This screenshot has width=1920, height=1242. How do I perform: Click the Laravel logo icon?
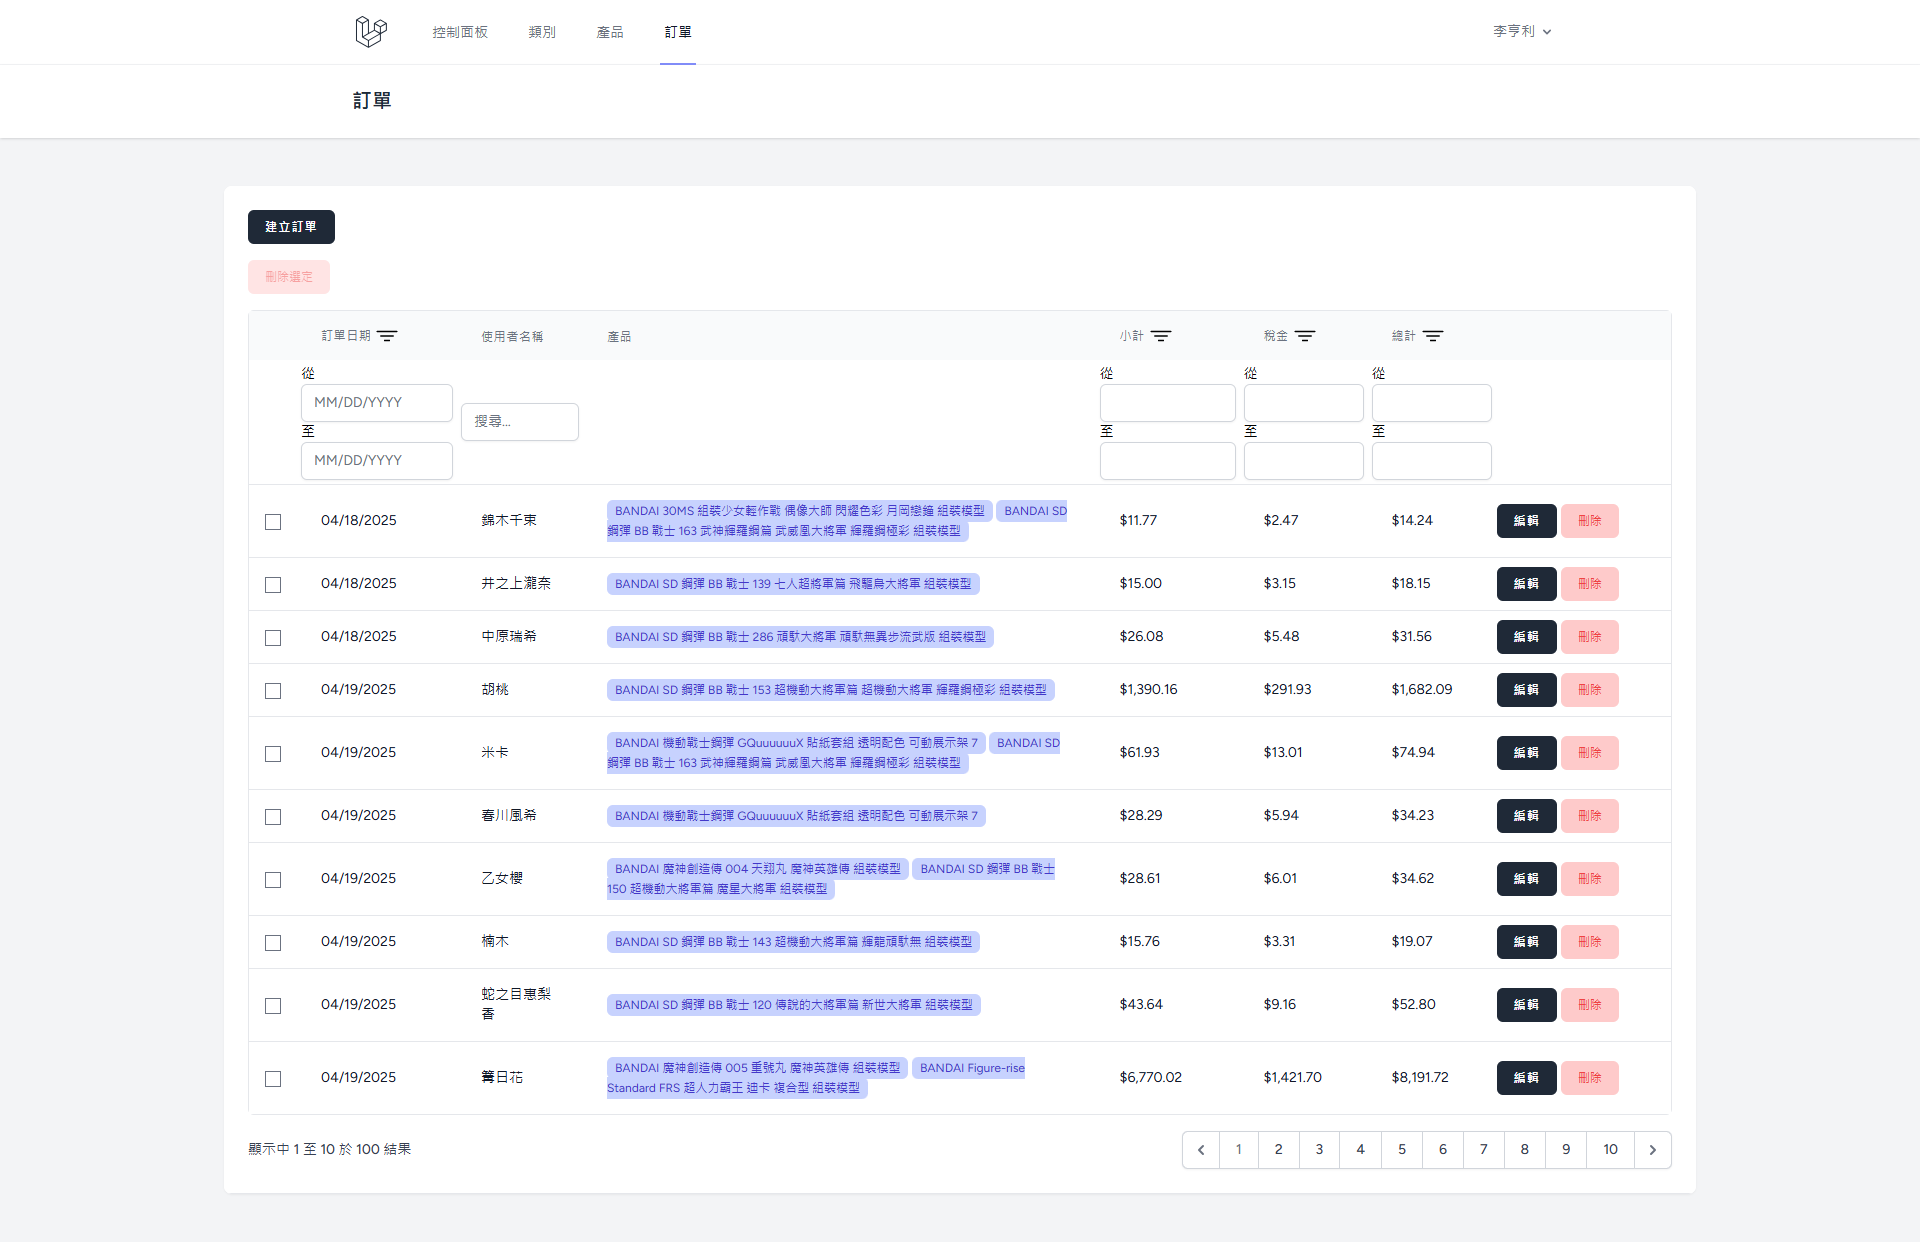pyautogui.click(x=371, y=32)
